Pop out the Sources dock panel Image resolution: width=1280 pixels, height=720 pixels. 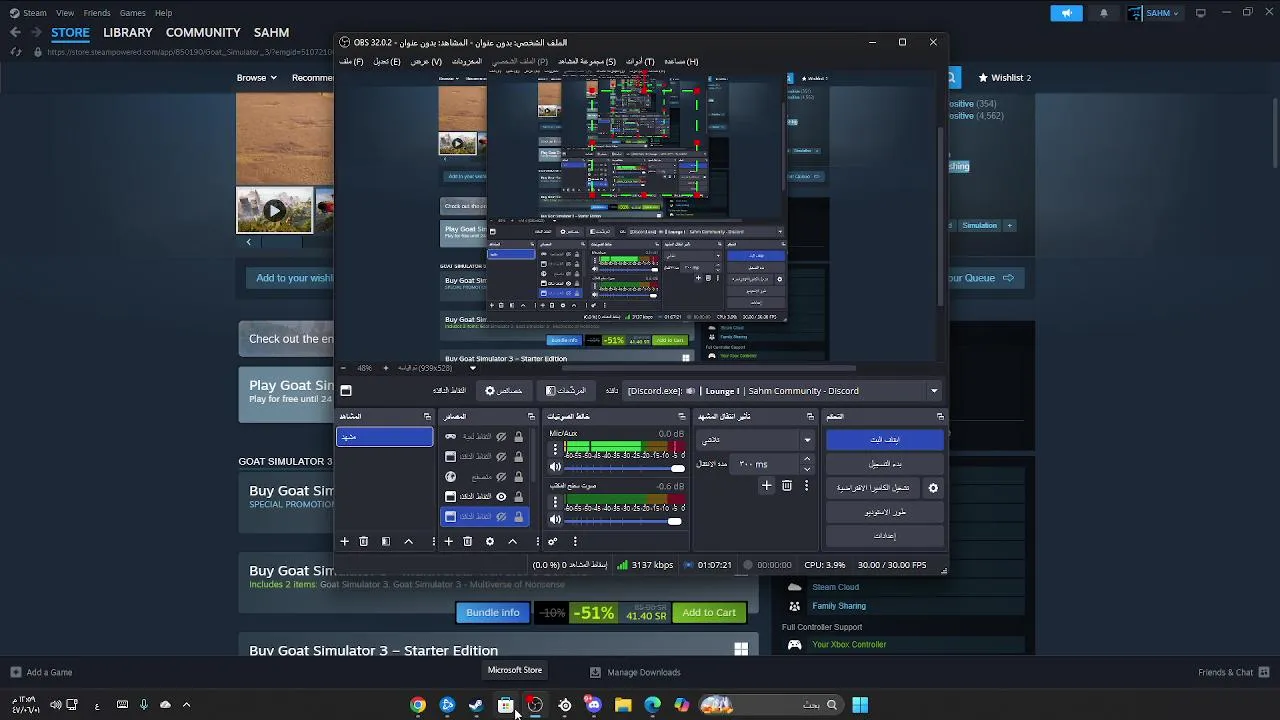tap(531, 416)
